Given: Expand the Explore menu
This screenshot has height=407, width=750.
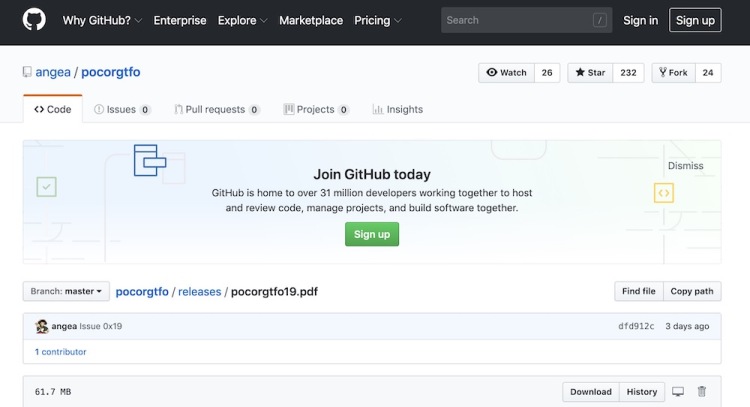Looking at the screenshot, I should 242,20.
